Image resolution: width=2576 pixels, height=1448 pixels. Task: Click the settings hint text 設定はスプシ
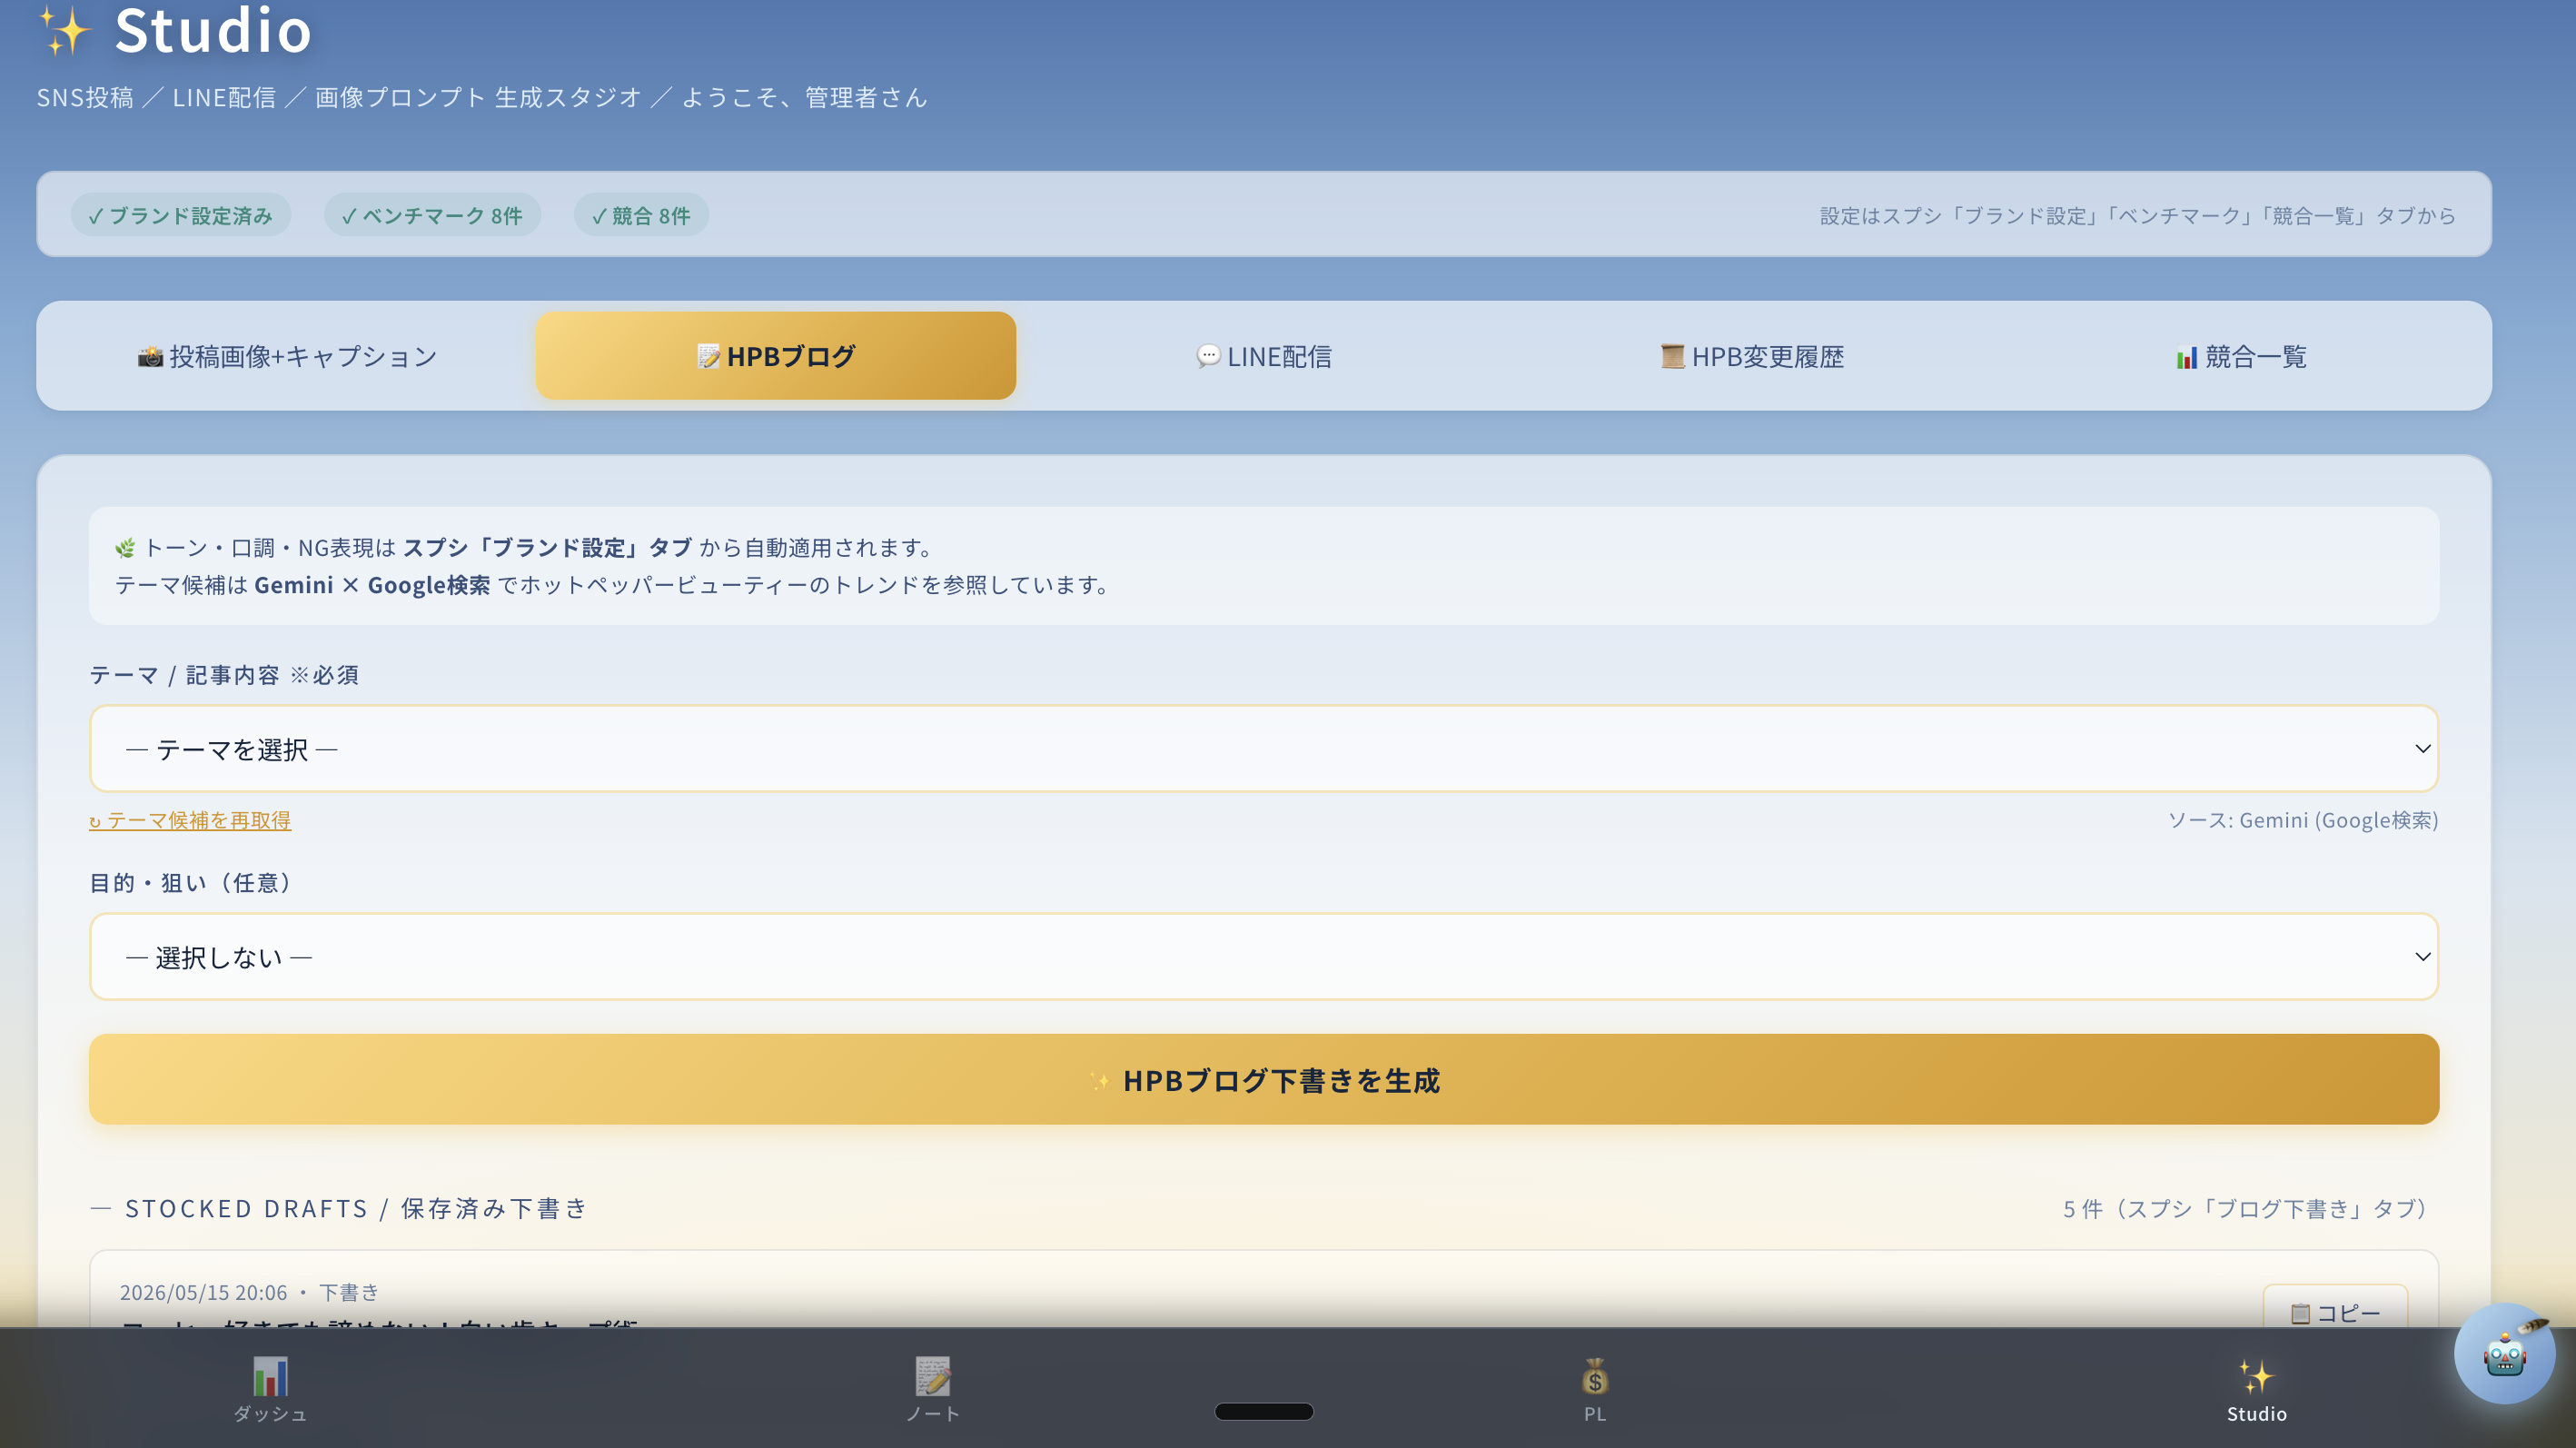[x=2138, y=216]
